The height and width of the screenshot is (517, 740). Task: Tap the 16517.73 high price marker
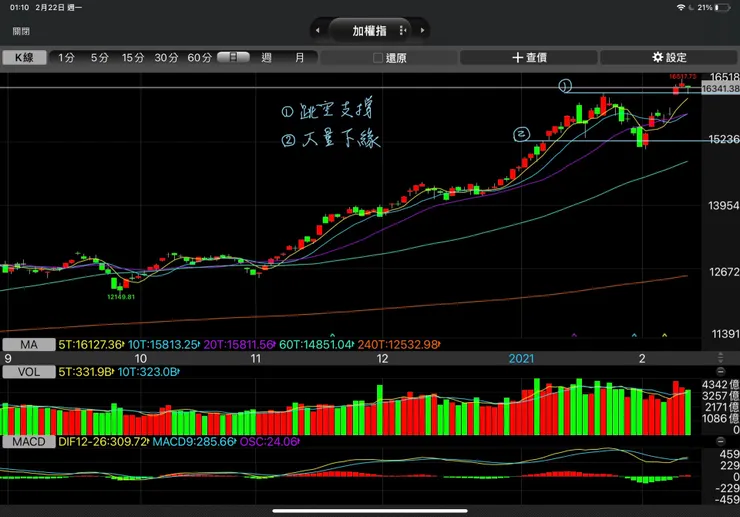682,76
